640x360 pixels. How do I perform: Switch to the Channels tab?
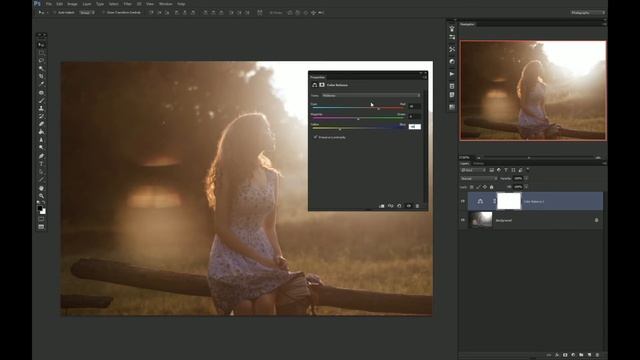click(x=479, y=164)
